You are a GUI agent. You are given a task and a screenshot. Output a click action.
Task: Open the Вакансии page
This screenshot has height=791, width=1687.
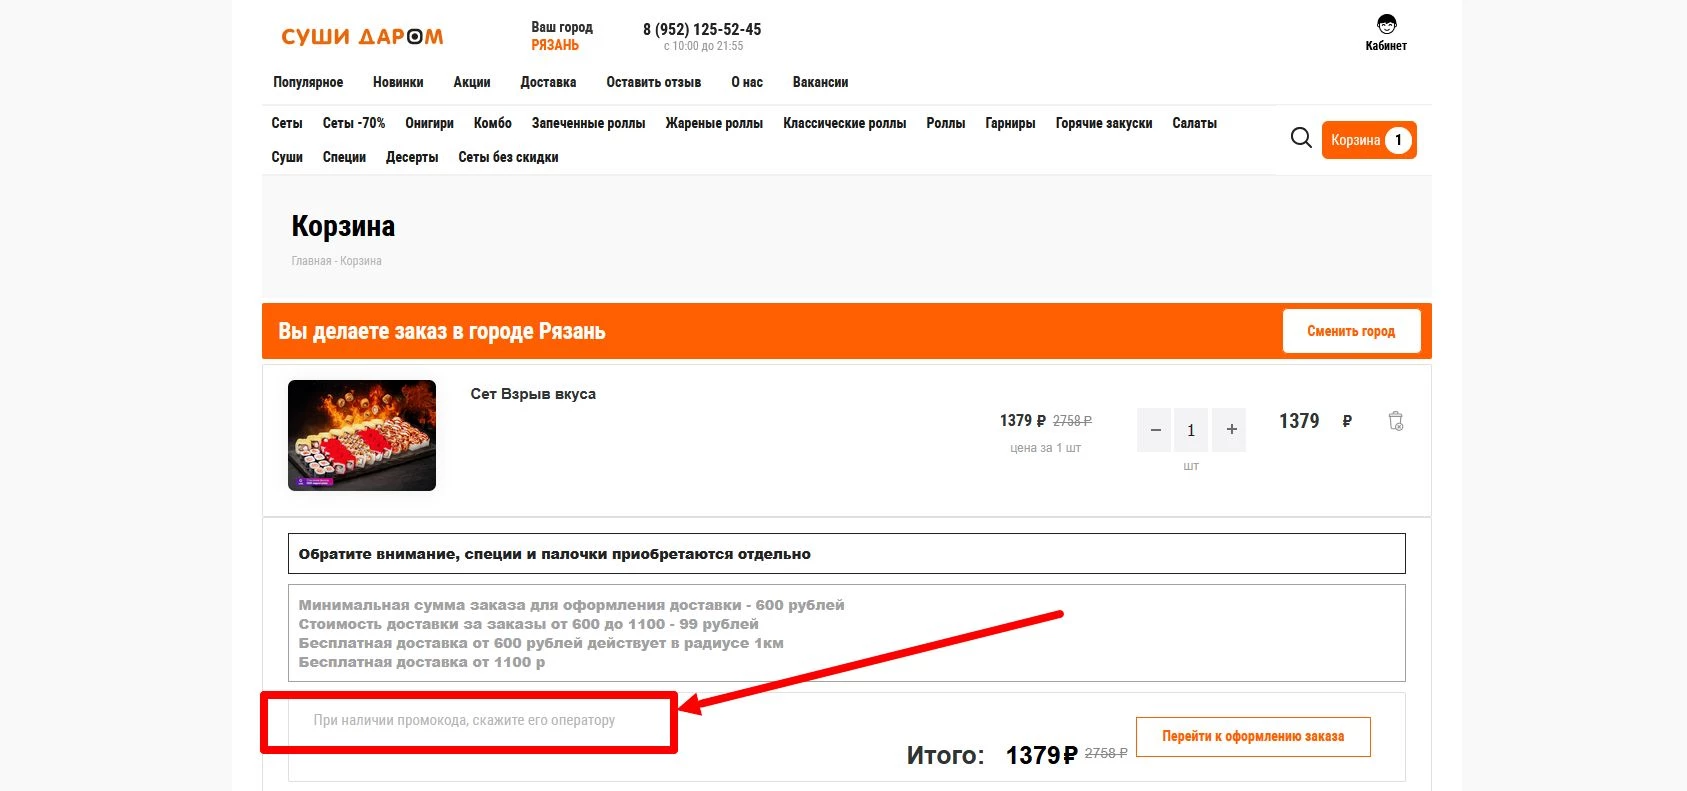coord(820,82)
